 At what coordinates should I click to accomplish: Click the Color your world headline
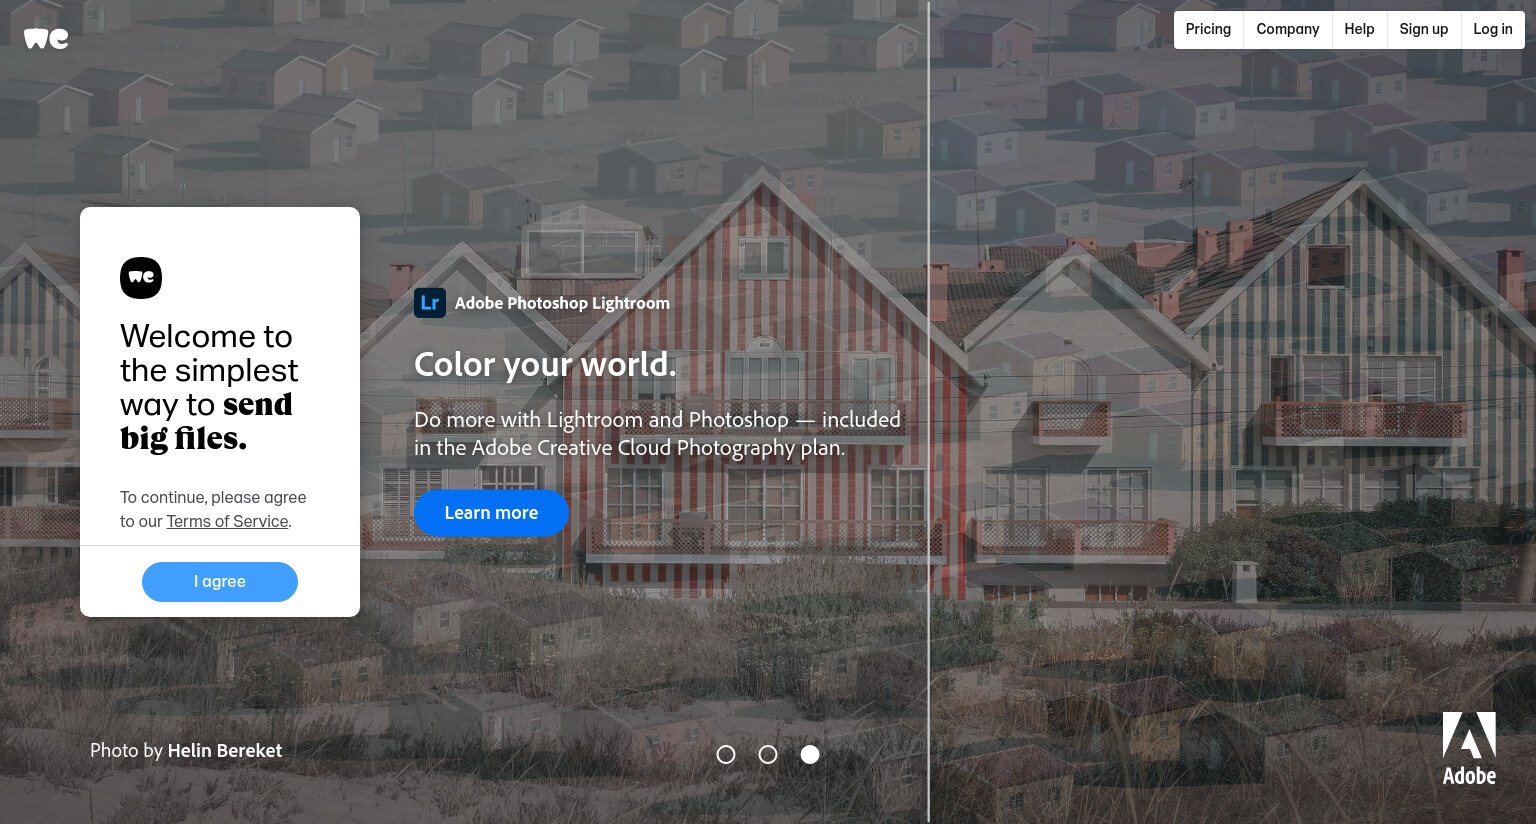coord(545,365)
